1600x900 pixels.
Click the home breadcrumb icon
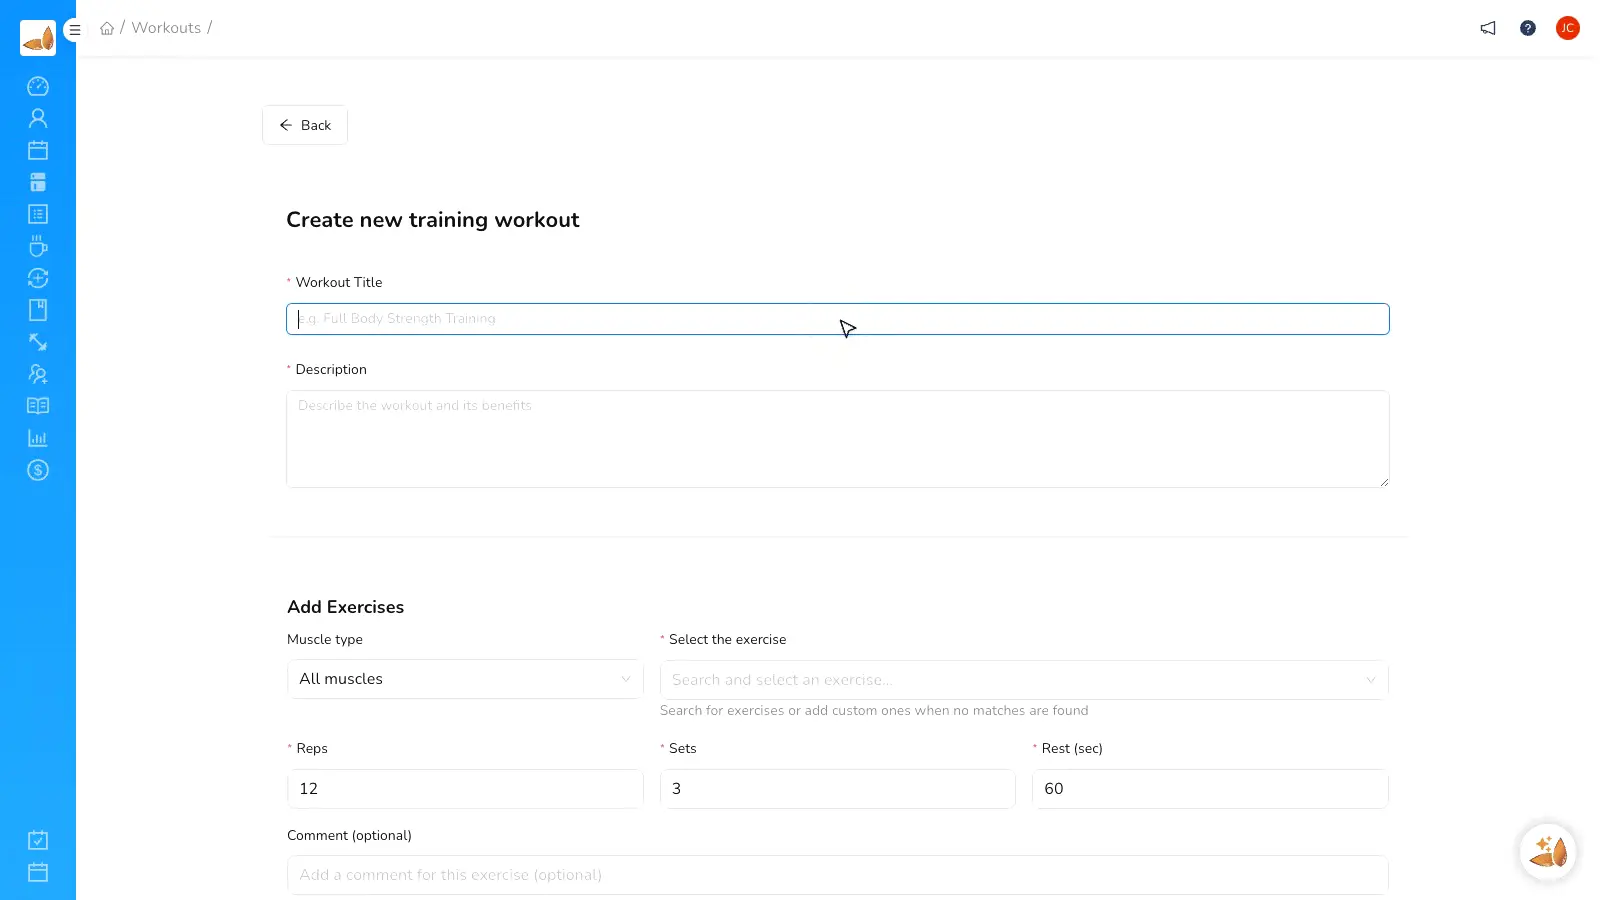(x=107, y=28)
